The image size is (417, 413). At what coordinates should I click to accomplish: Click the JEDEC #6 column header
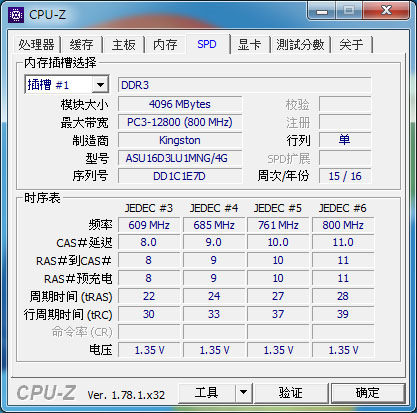point(343,208)
